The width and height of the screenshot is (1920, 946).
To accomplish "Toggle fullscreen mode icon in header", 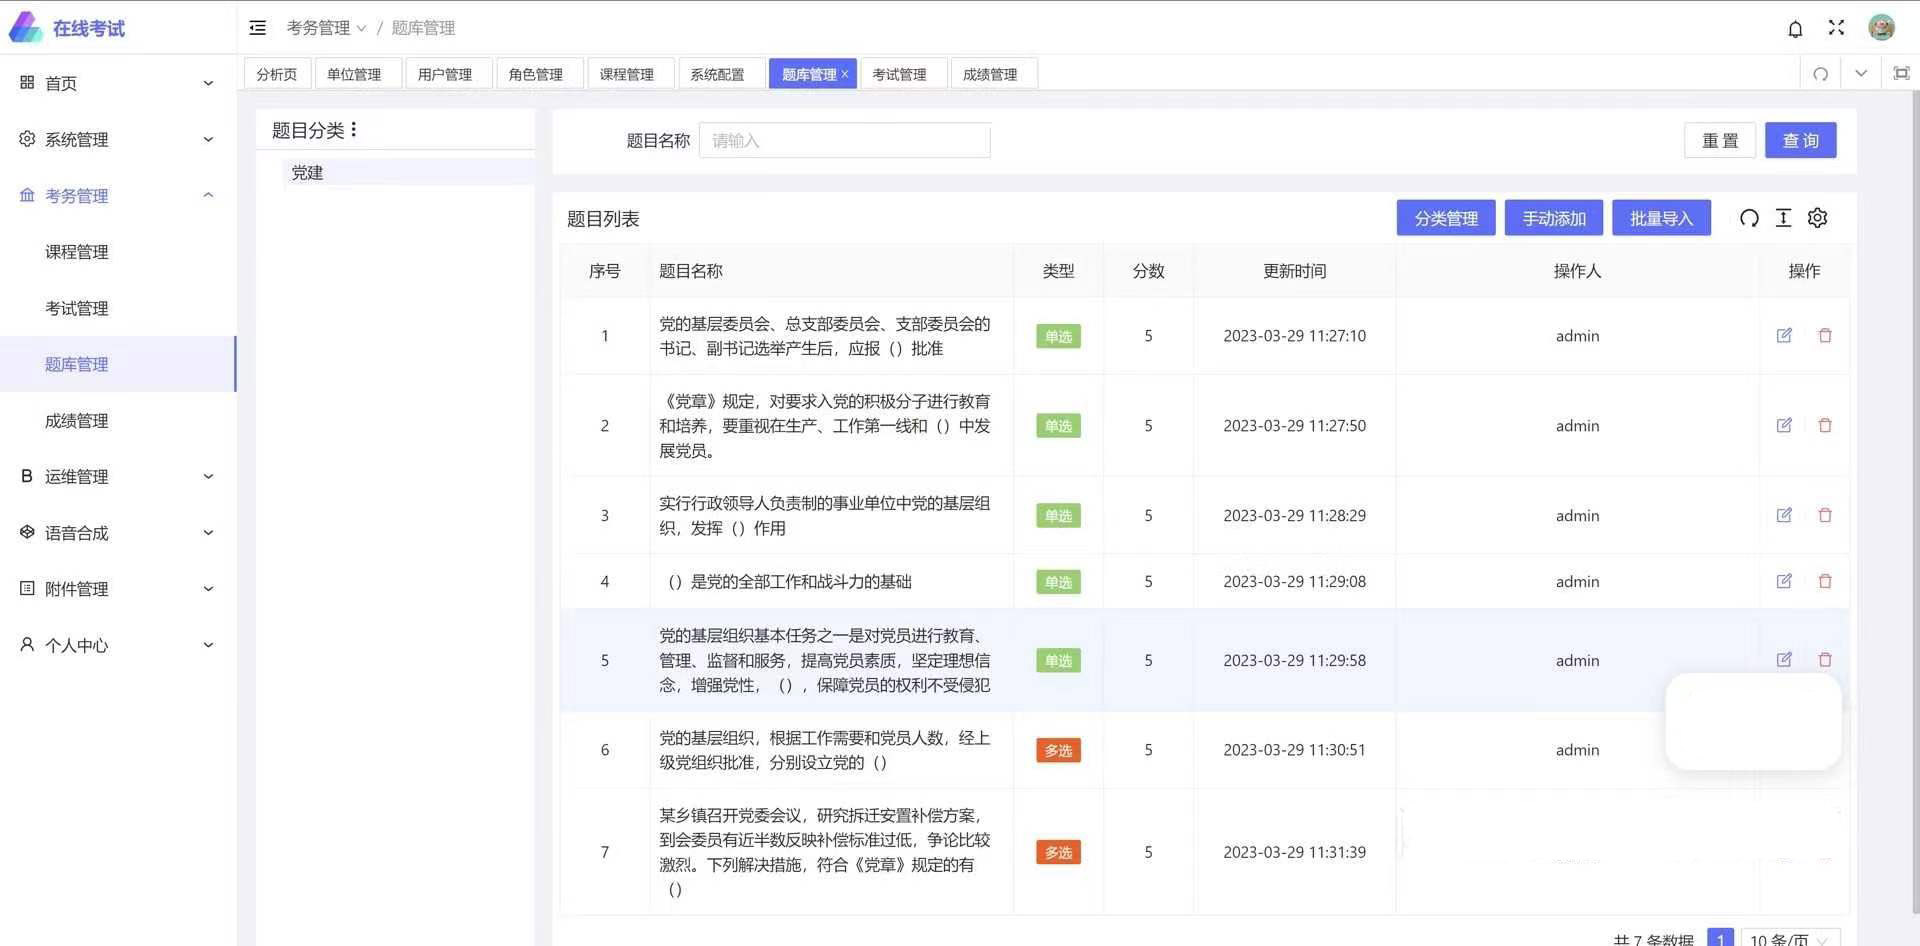I will coord(1836,28).
